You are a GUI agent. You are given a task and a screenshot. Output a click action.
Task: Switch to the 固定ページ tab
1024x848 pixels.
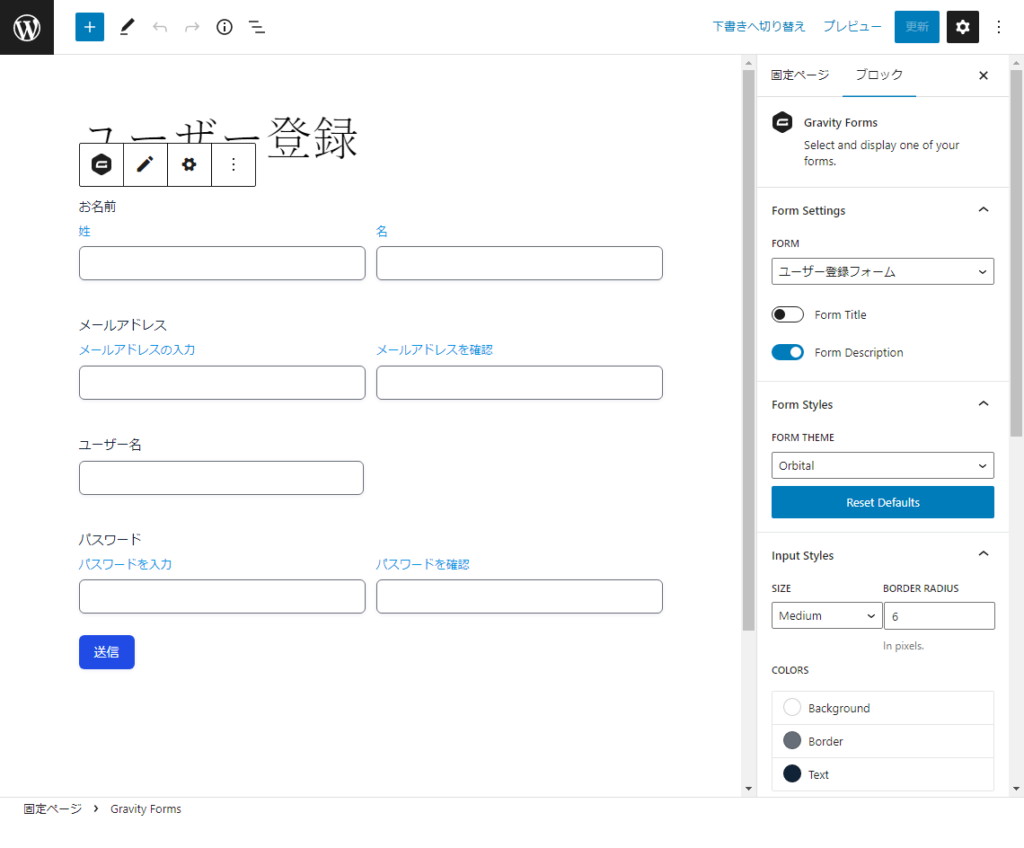(799, 75)
